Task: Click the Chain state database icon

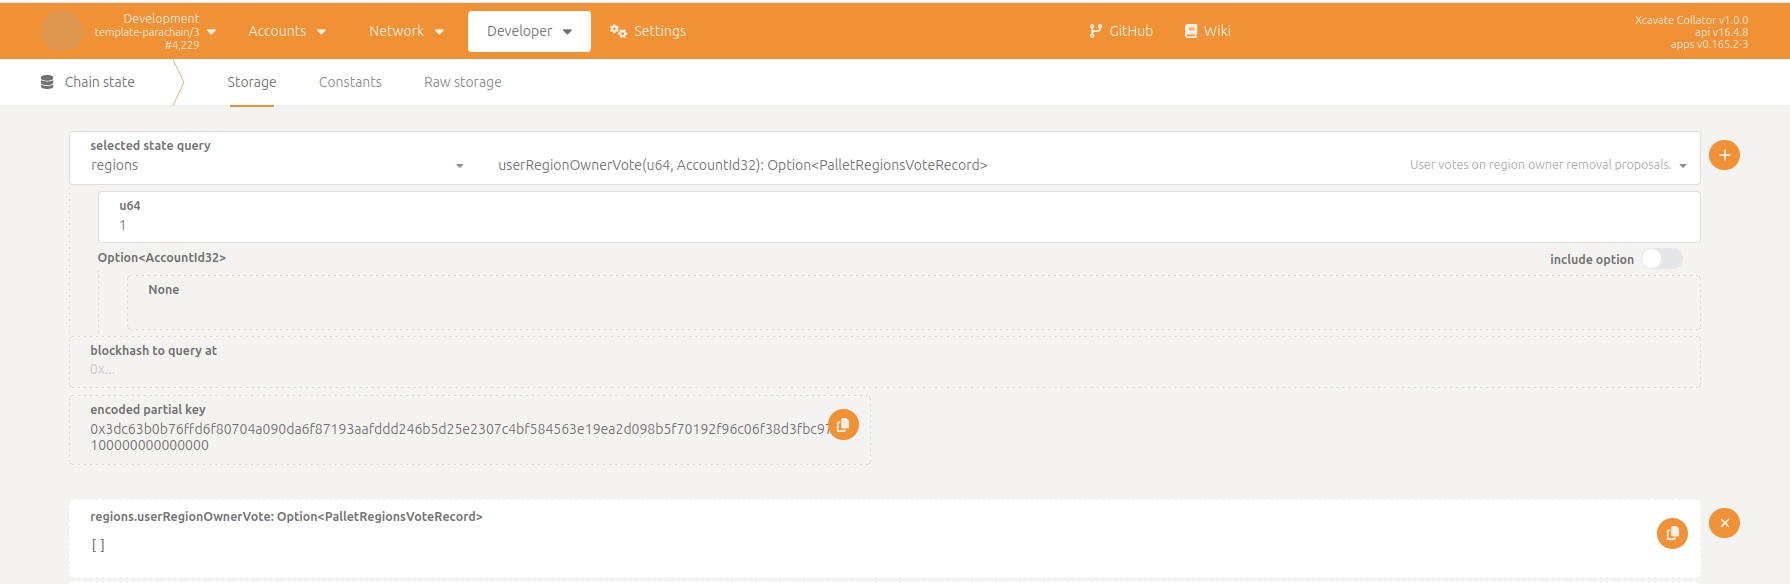Action: tap(47, 82)
